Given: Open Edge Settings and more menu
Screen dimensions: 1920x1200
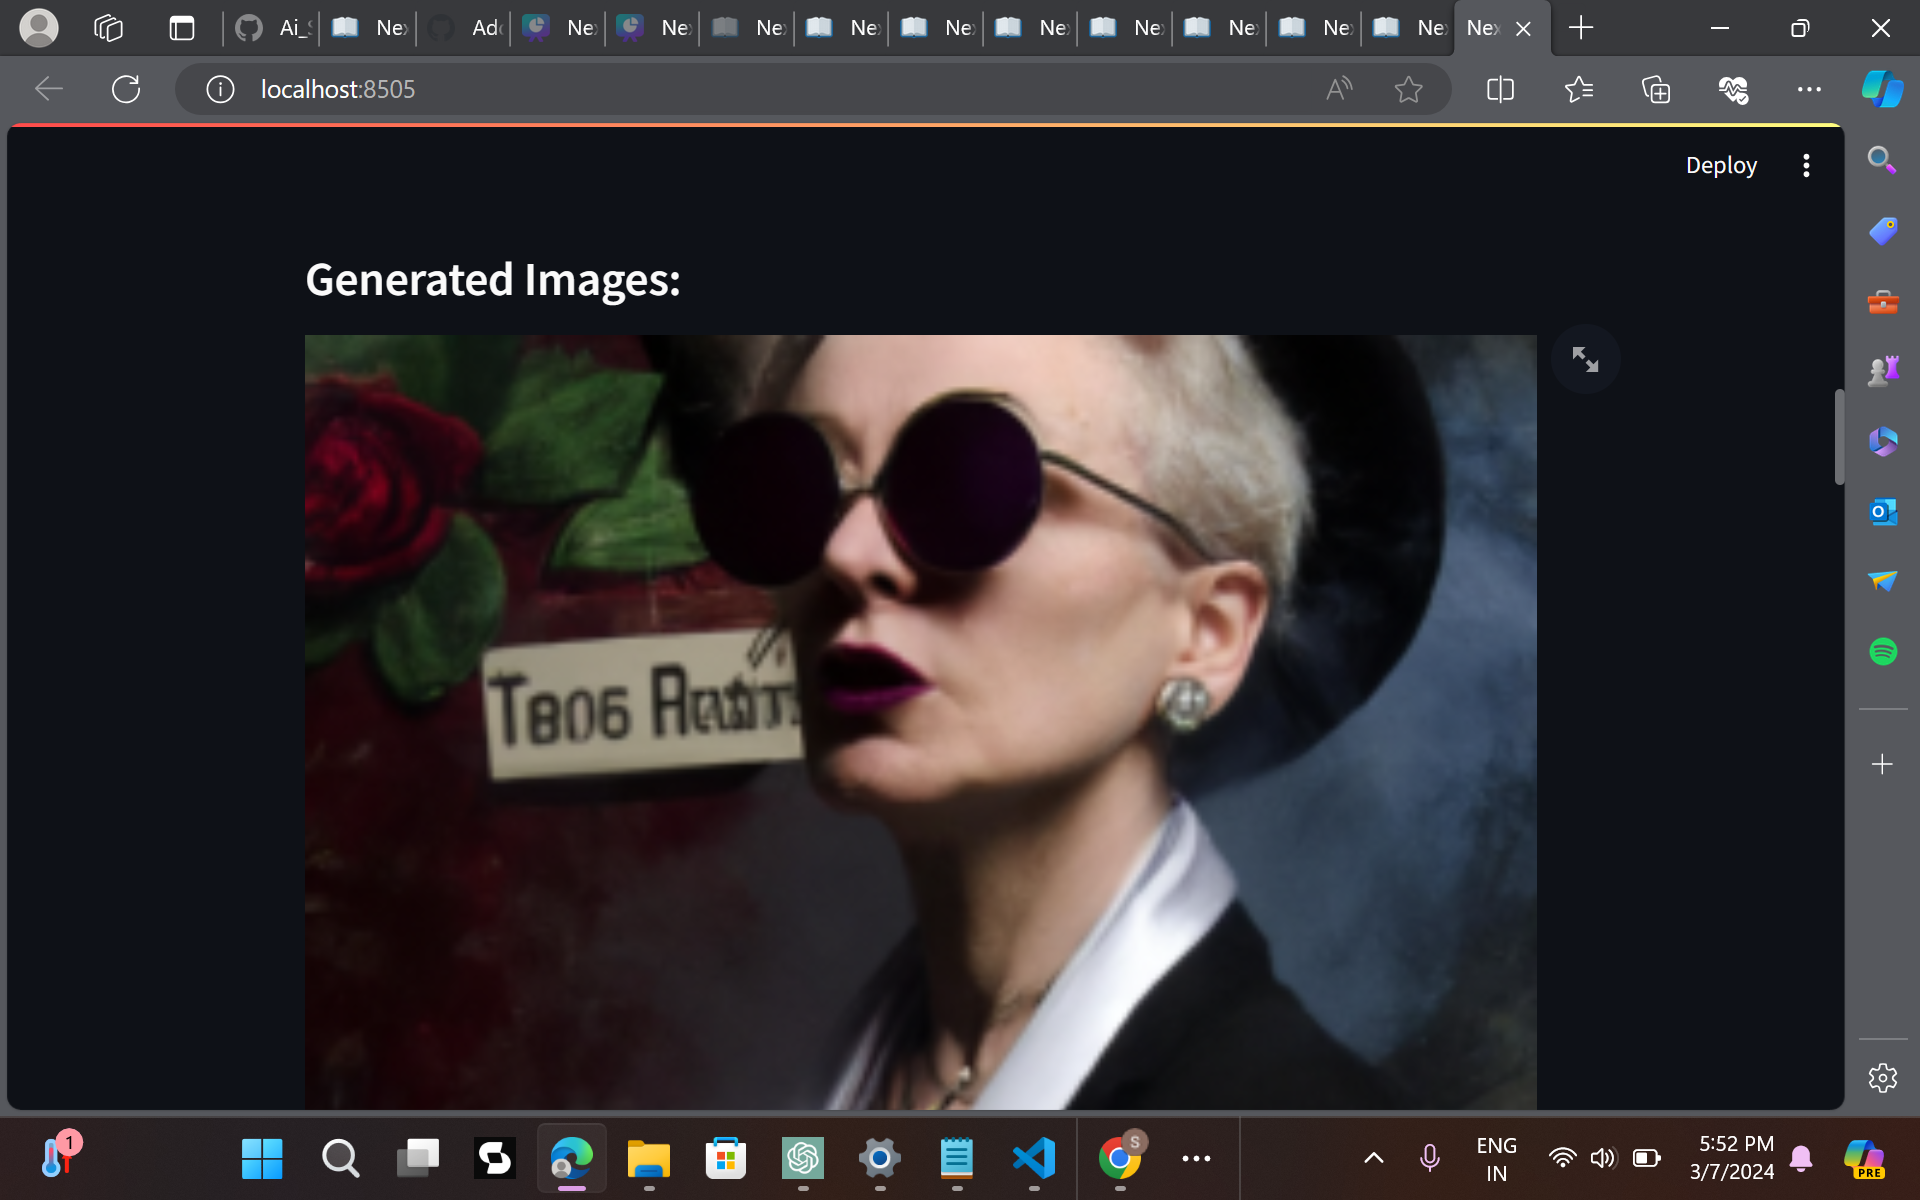Looking at the screenshot, I should pyautogui.click(x=1808, y=89).
